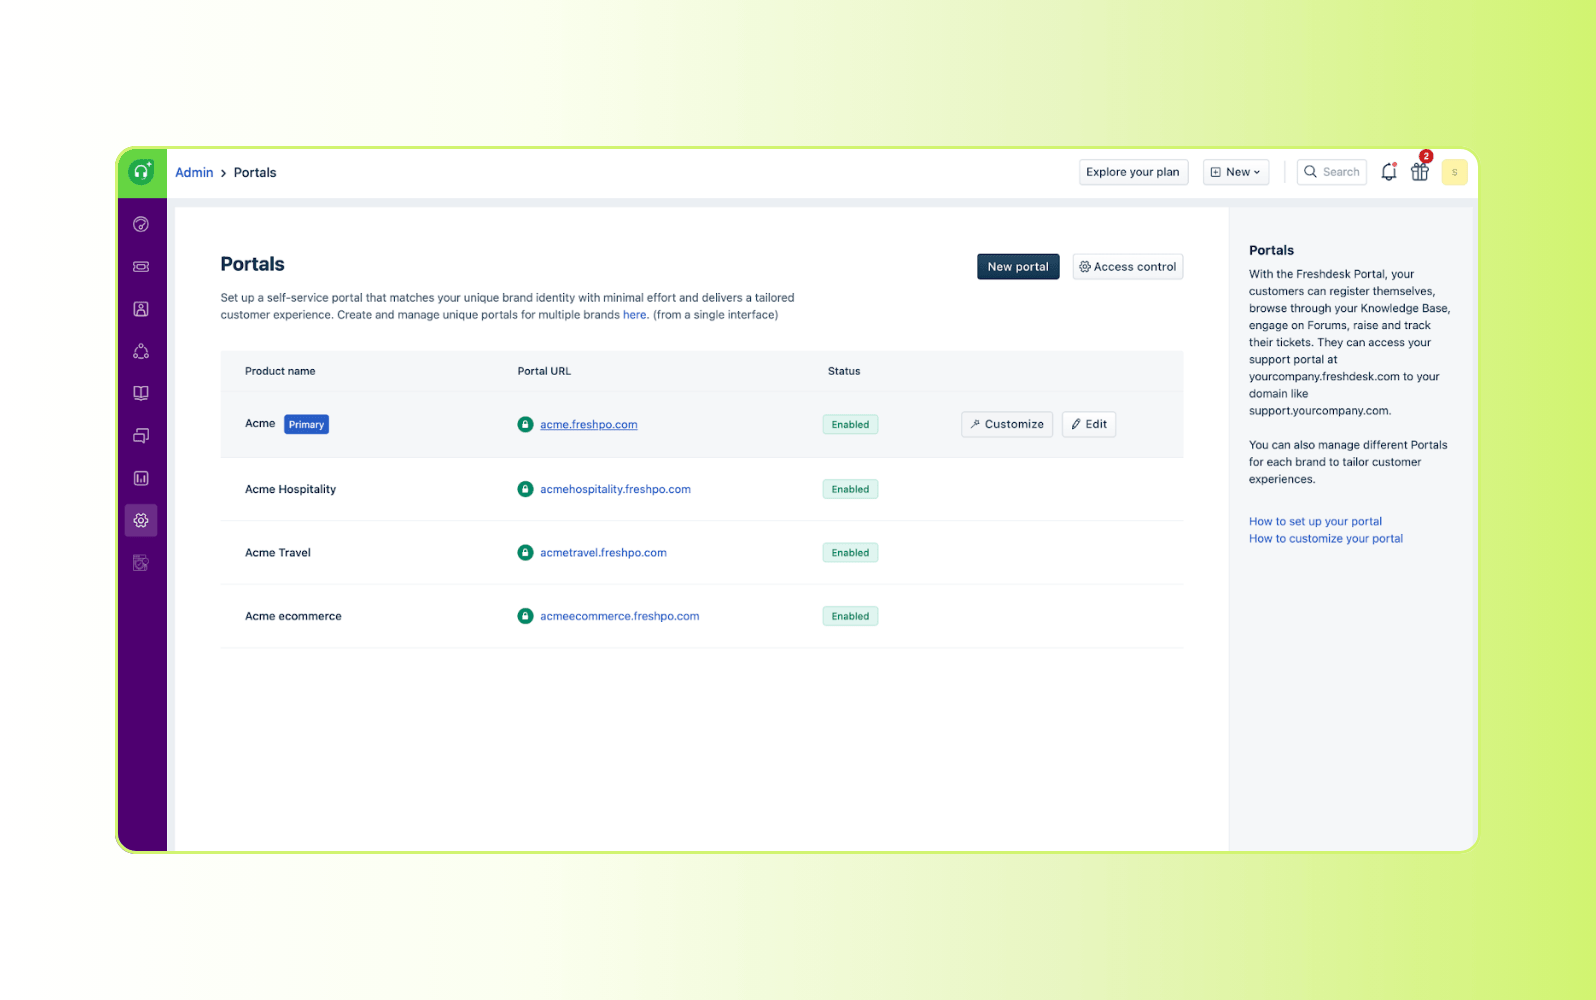Open the Admin gear sidebar icon
The height and width of the screenshot is (1000, 1596).
pos(141,520)
